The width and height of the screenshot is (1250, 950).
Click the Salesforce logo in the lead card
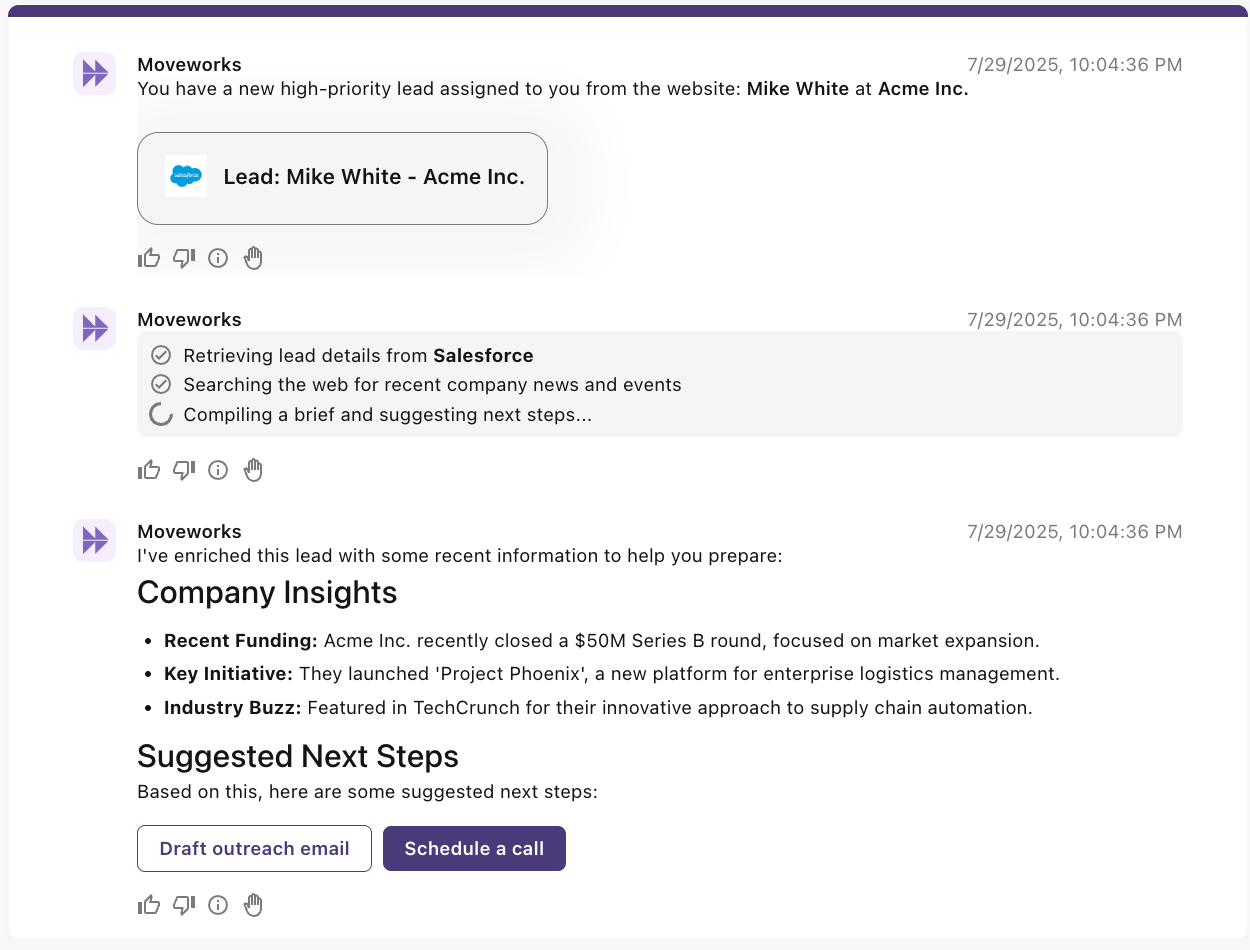(186, 177)
